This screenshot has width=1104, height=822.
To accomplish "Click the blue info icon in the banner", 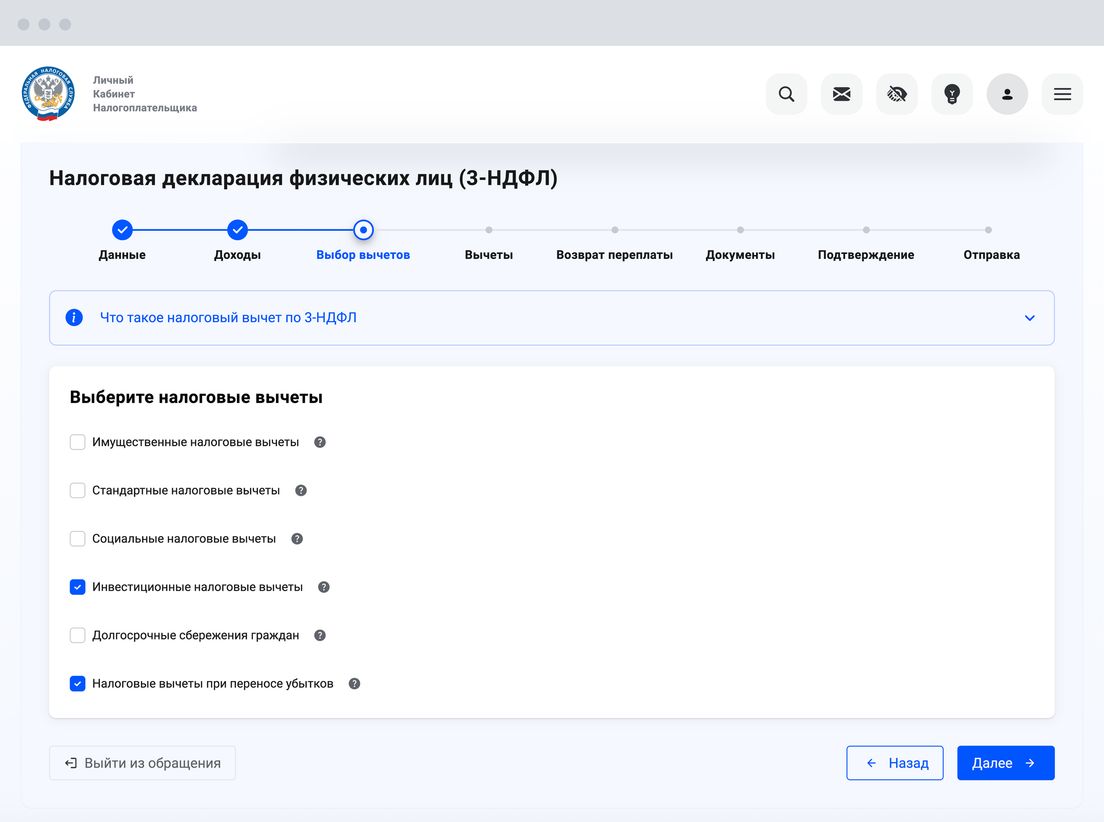I will tap(74, 318).
